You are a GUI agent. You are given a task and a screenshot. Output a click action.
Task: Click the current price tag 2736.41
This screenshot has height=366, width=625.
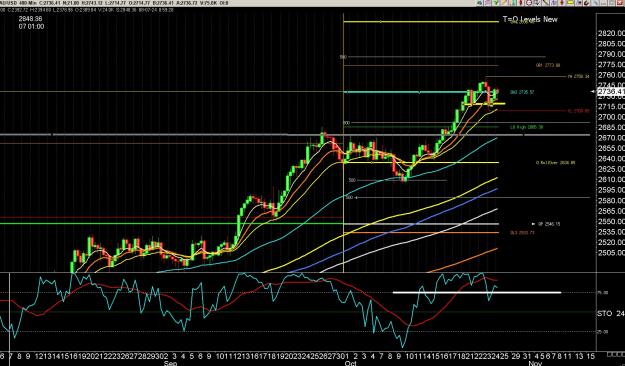610,92
